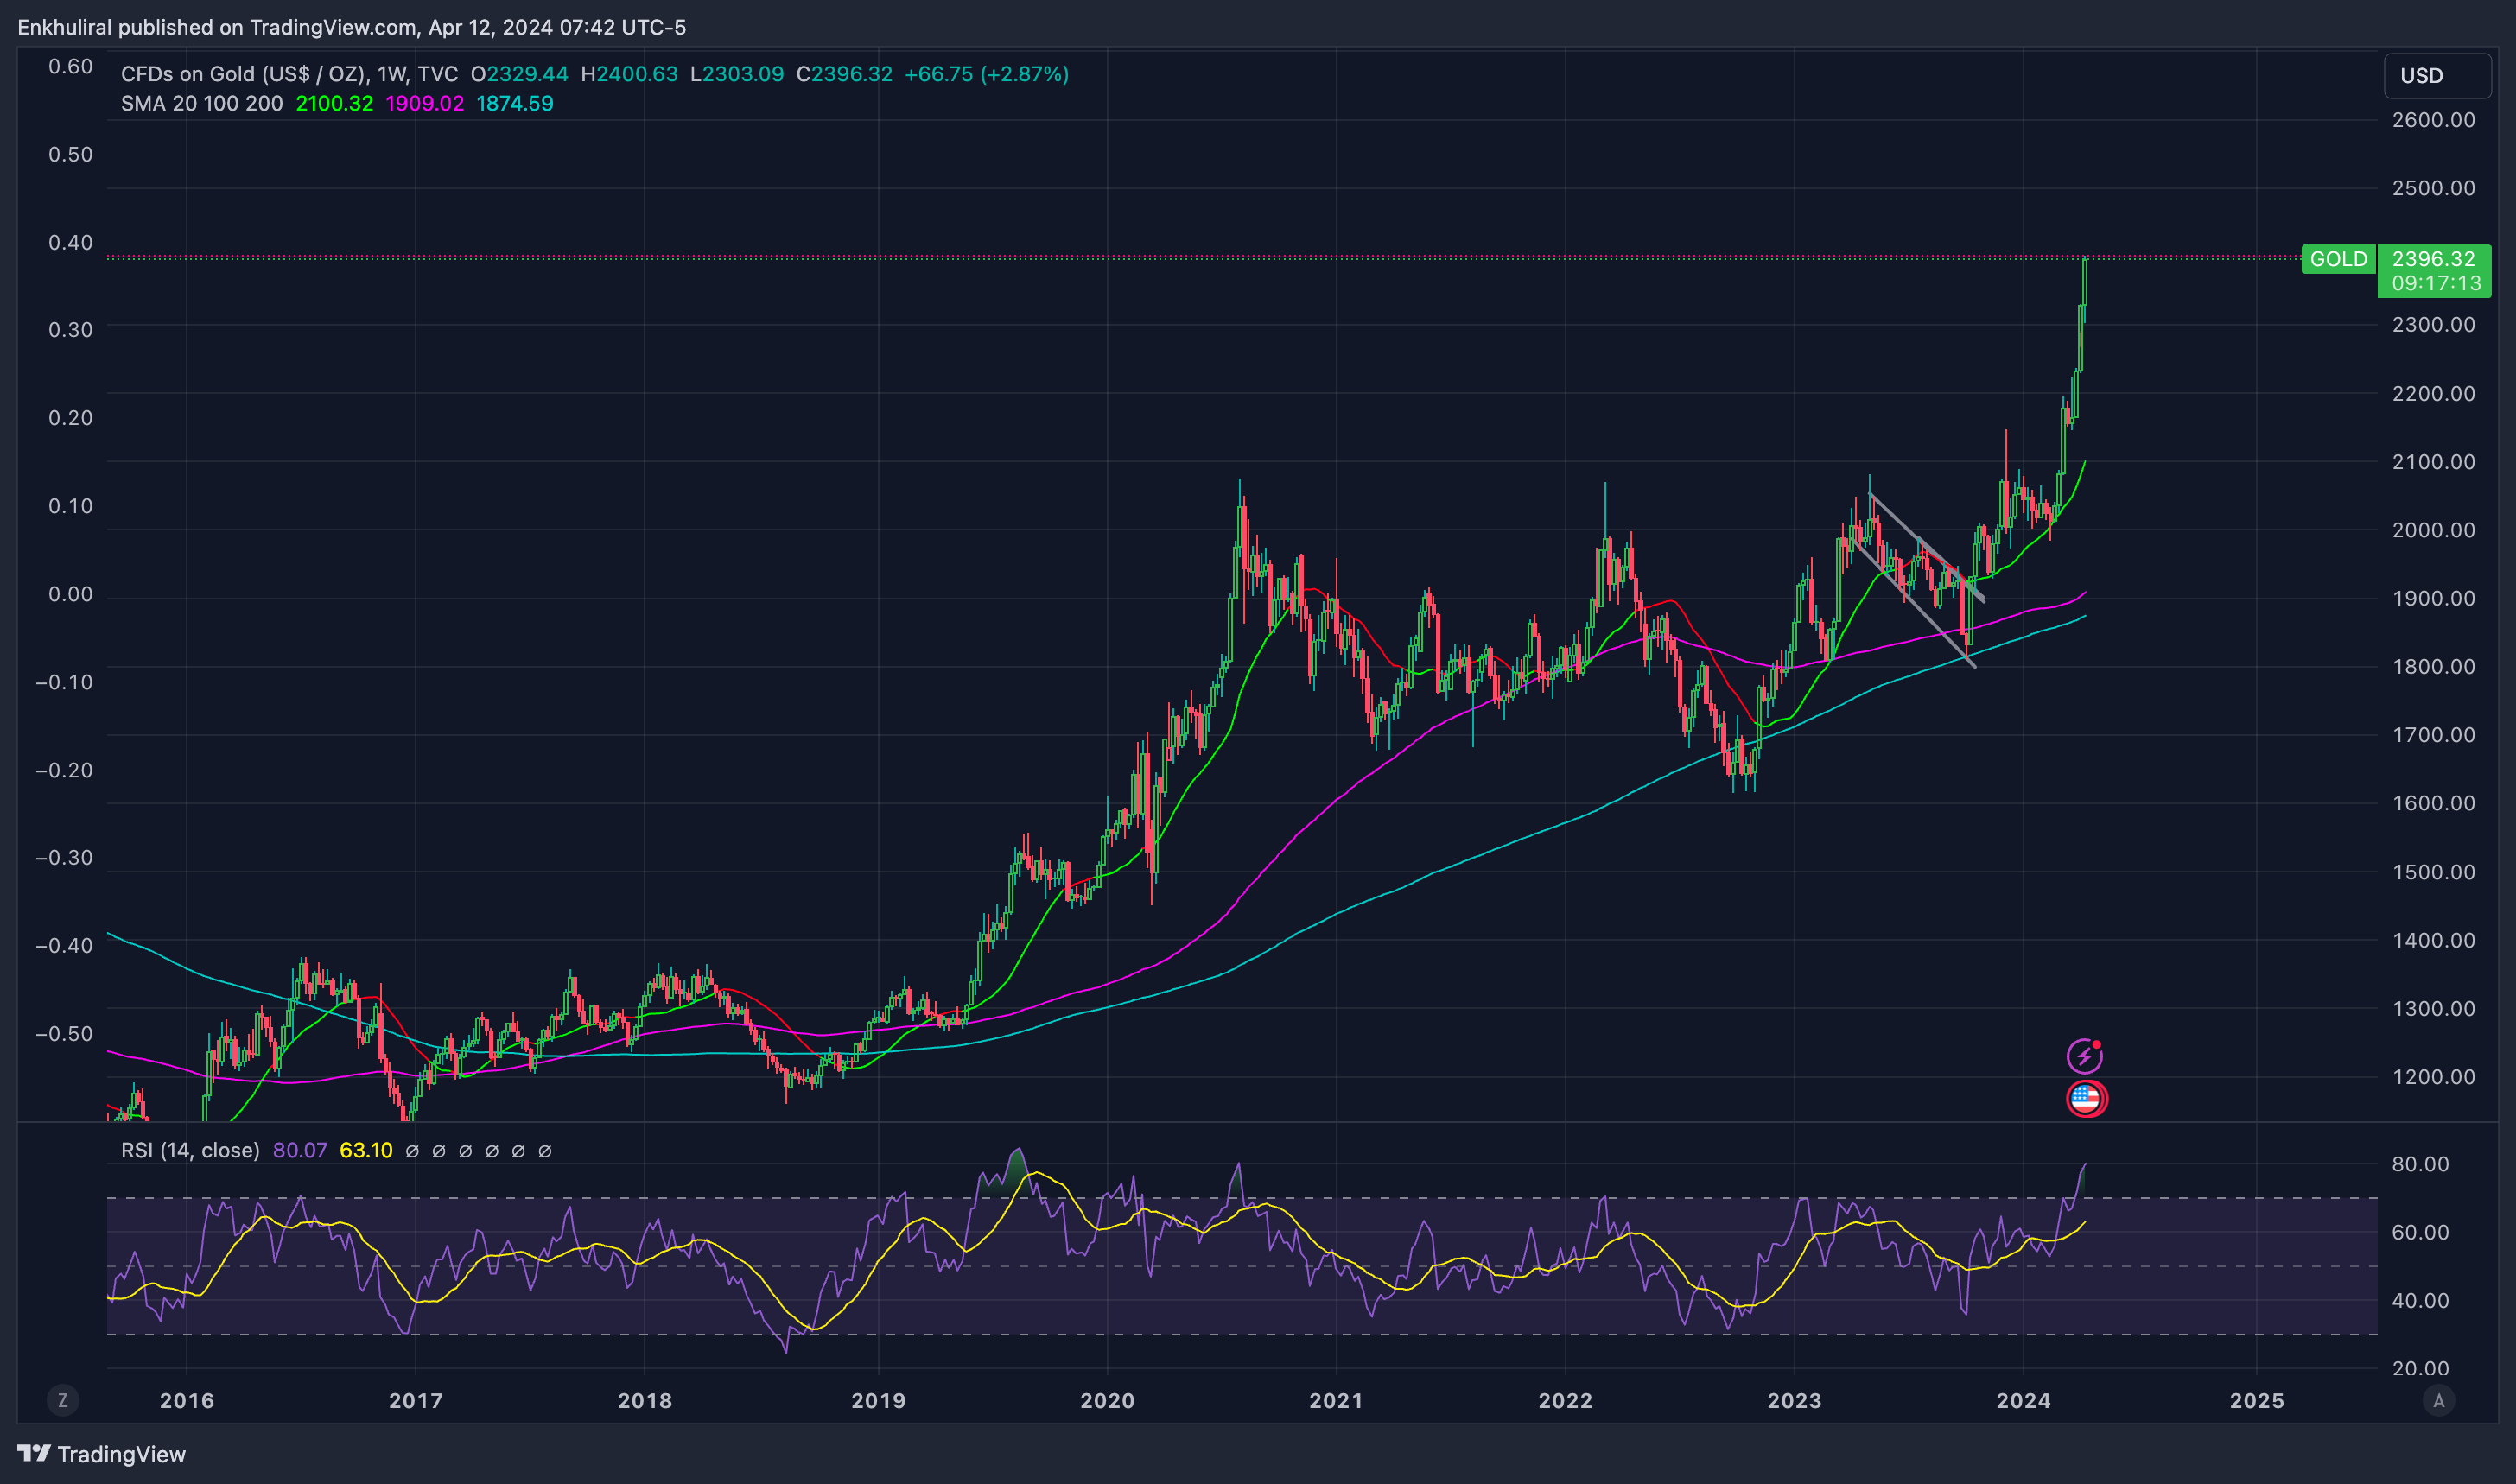The image size is (2516, 1484).
Task: Click the 2024 label on time axis
Action: (x=2023, y=1400)
